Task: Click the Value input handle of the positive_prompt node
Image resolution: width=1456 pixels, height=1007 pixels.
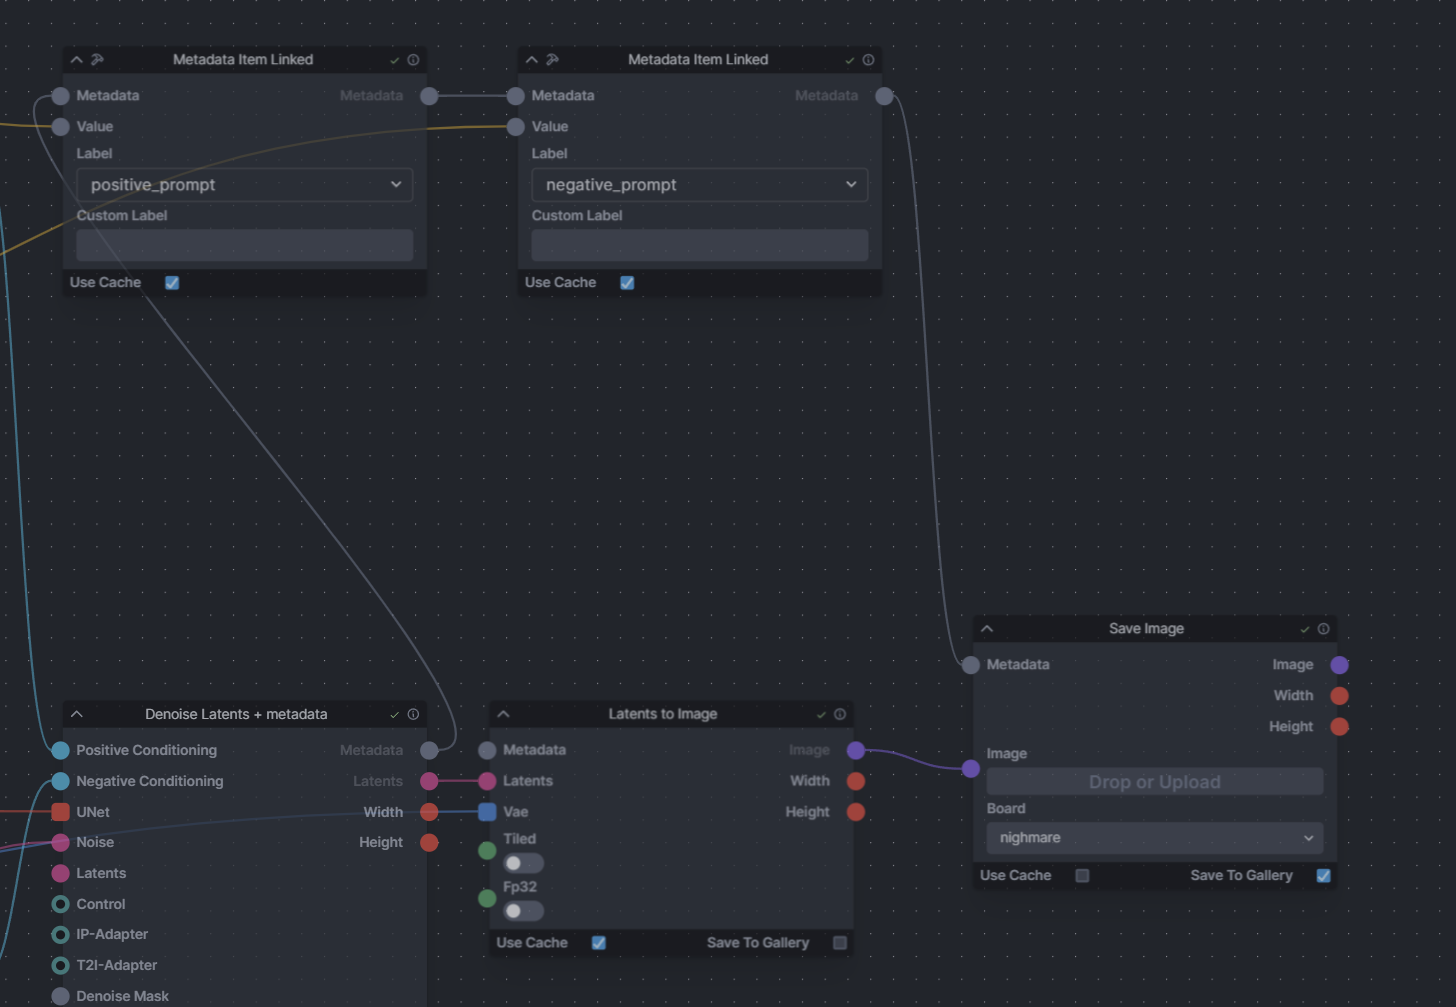Action: pos(61,127)
